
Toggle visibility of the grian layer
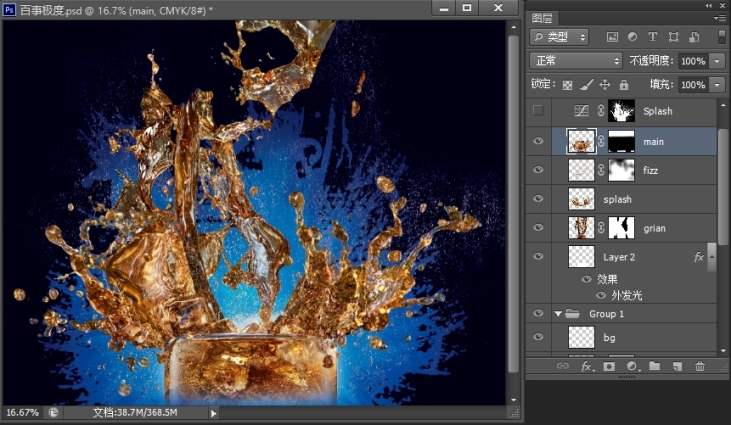tap(538, 228)
